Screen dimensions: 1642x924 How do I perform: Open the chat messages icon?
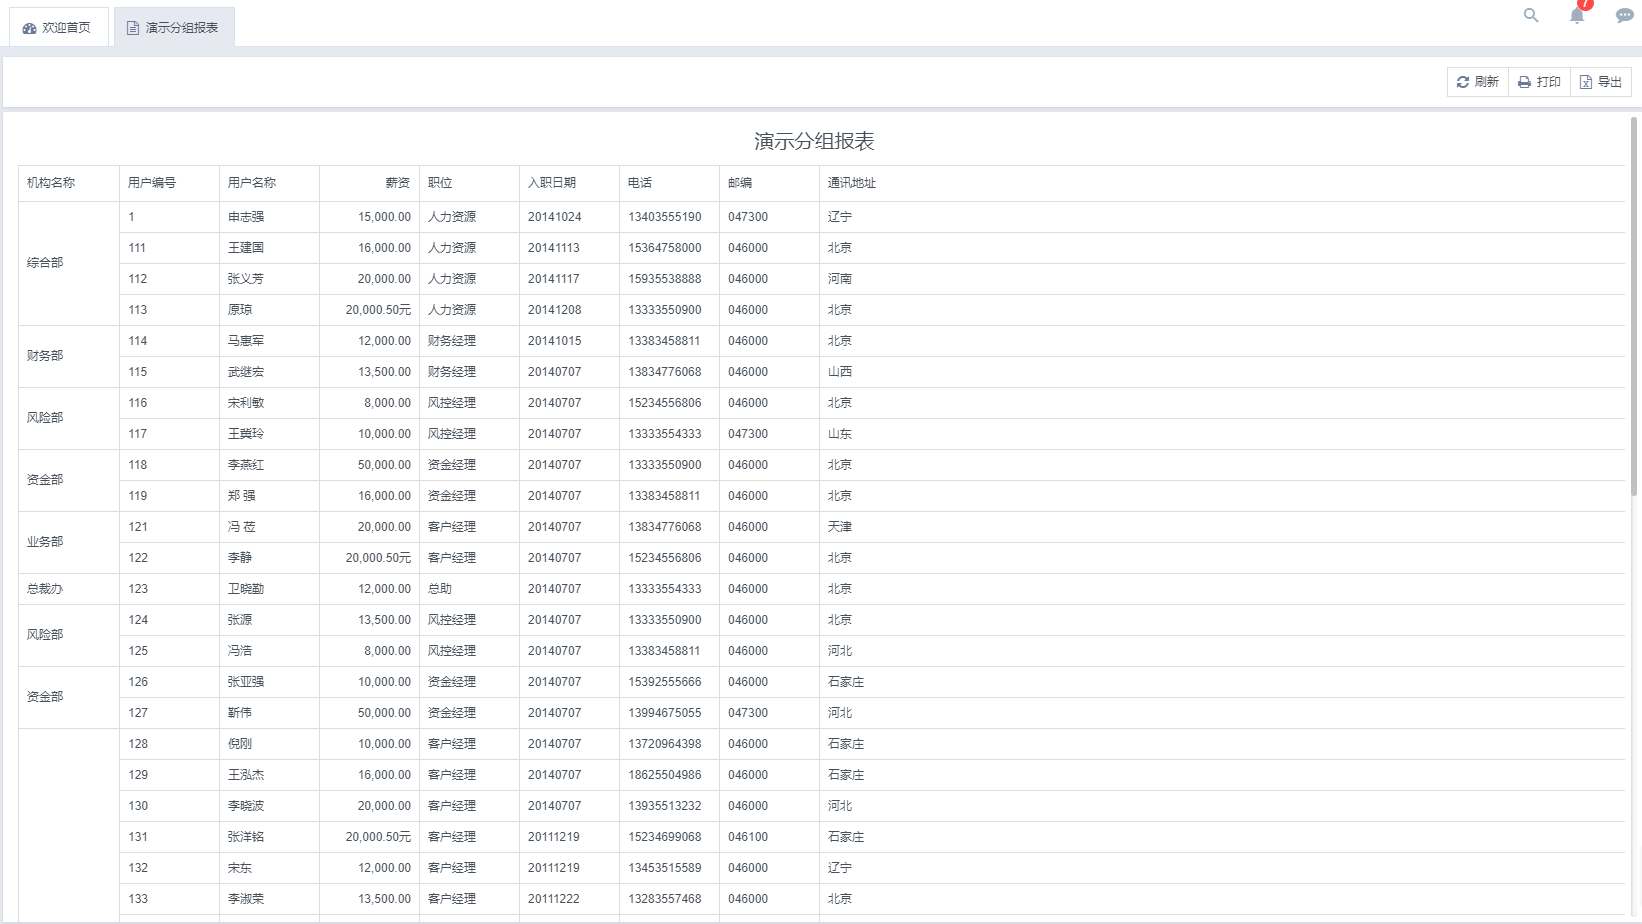coord(1624,15)
